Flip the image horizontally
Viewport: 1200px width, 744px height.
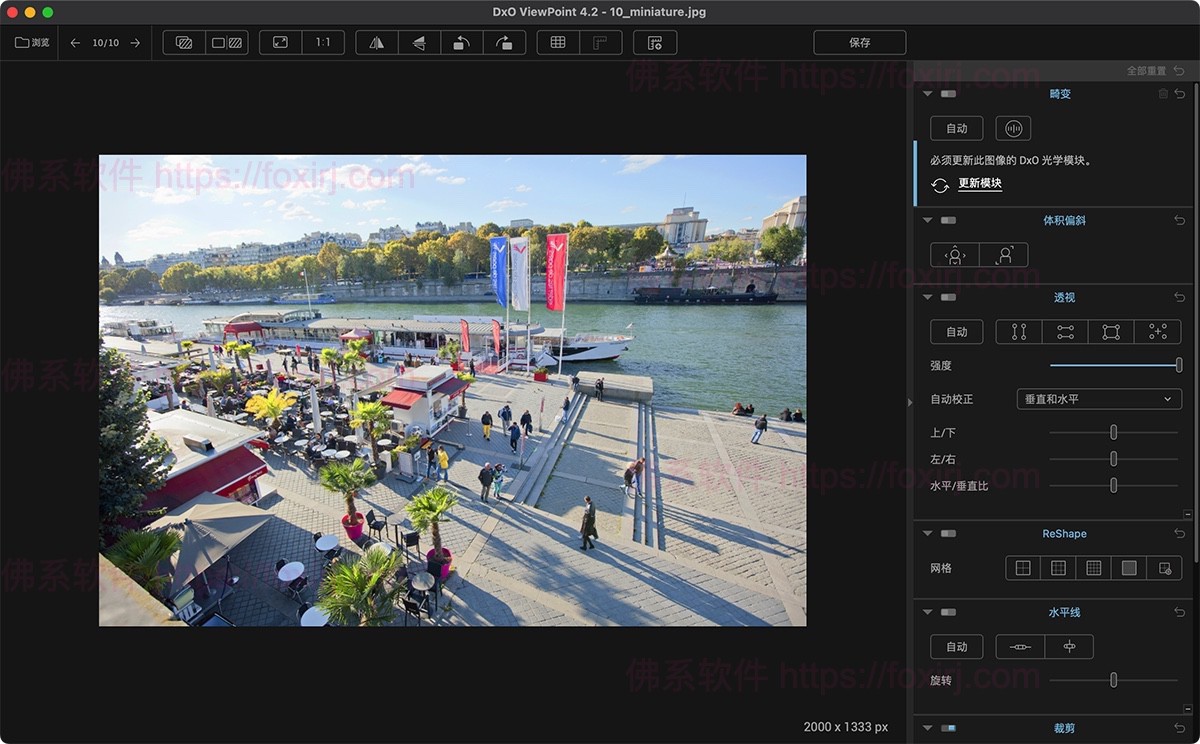(x=377, y=43)
